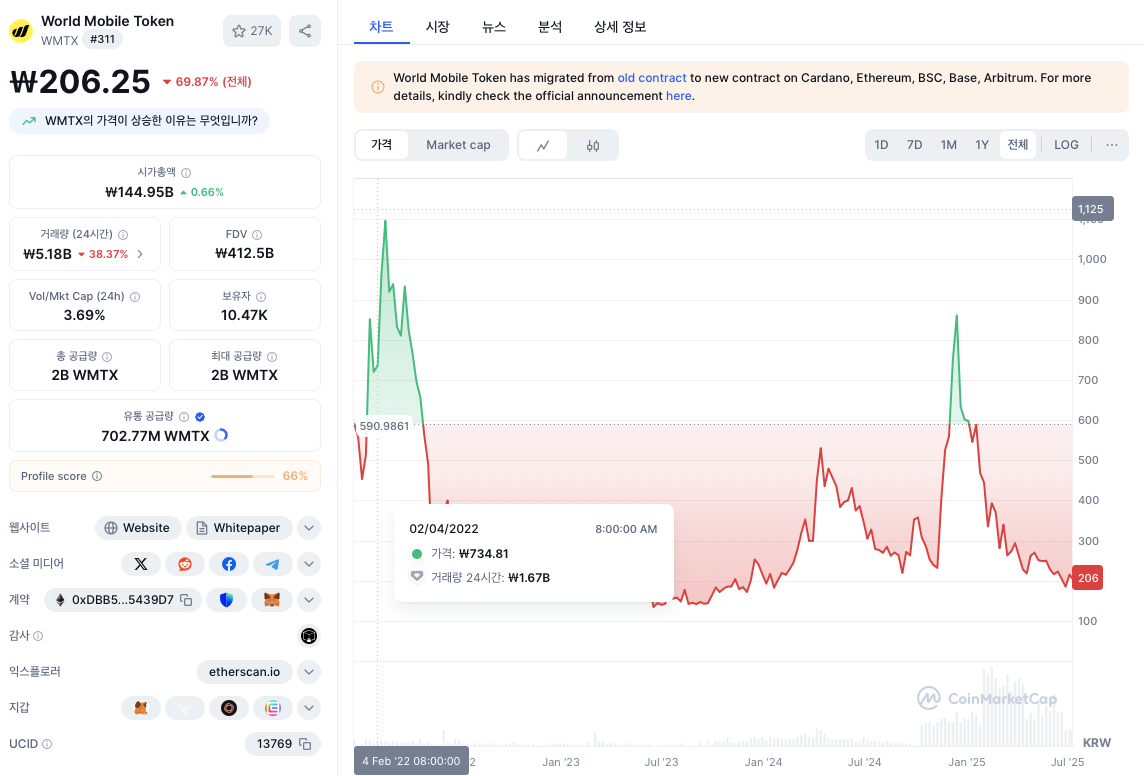This screenshot has height=776, width=1144.
Task: Select the 가격 (price) chart mode
Action: [382, 144]
